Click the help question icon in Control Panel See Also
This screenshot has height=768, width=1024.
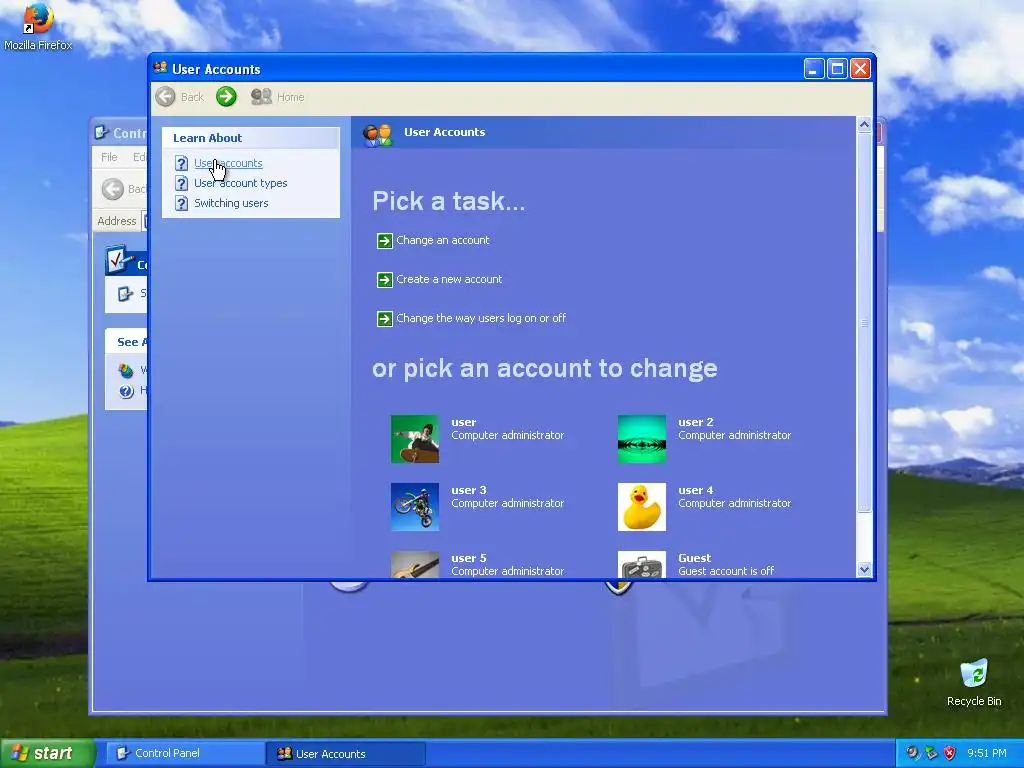[126, 391]
